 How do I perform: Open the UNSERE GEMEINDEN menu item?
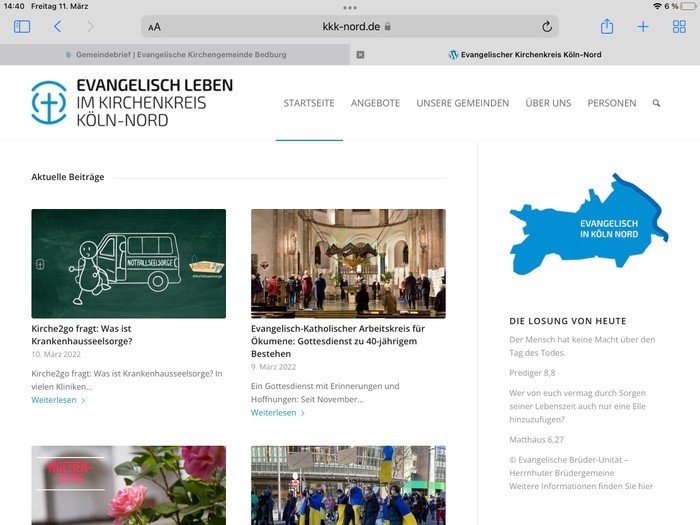click(462, 103)
